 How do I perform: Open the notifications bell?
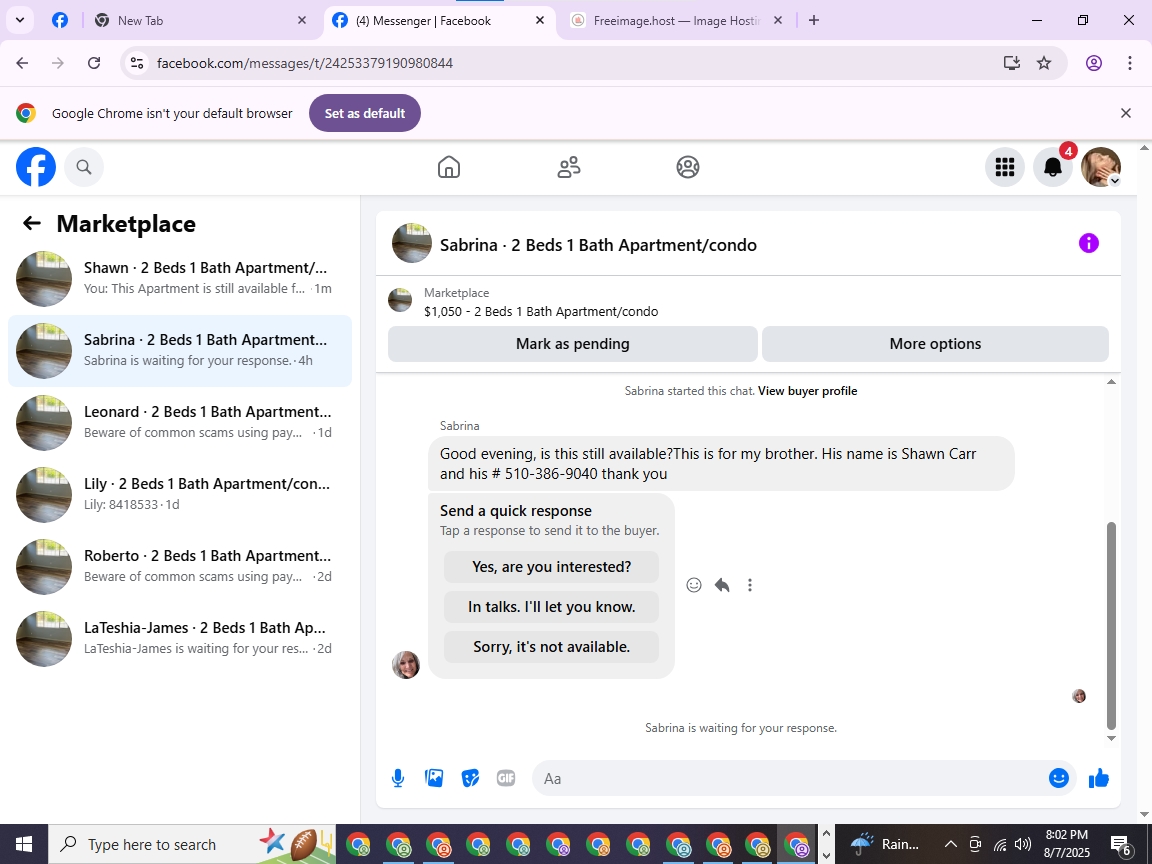(x=1053, y=167)
